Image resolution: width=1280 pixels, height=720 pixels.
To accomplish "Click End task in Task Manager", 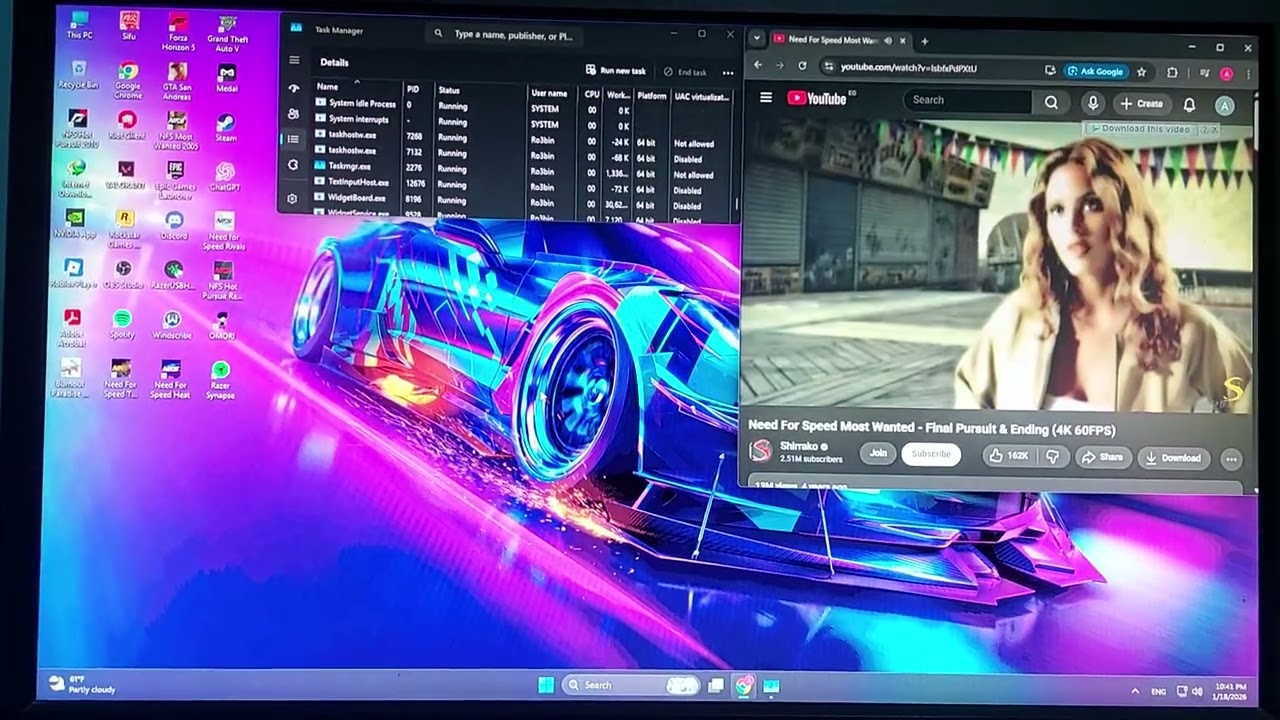I will 685,72.
